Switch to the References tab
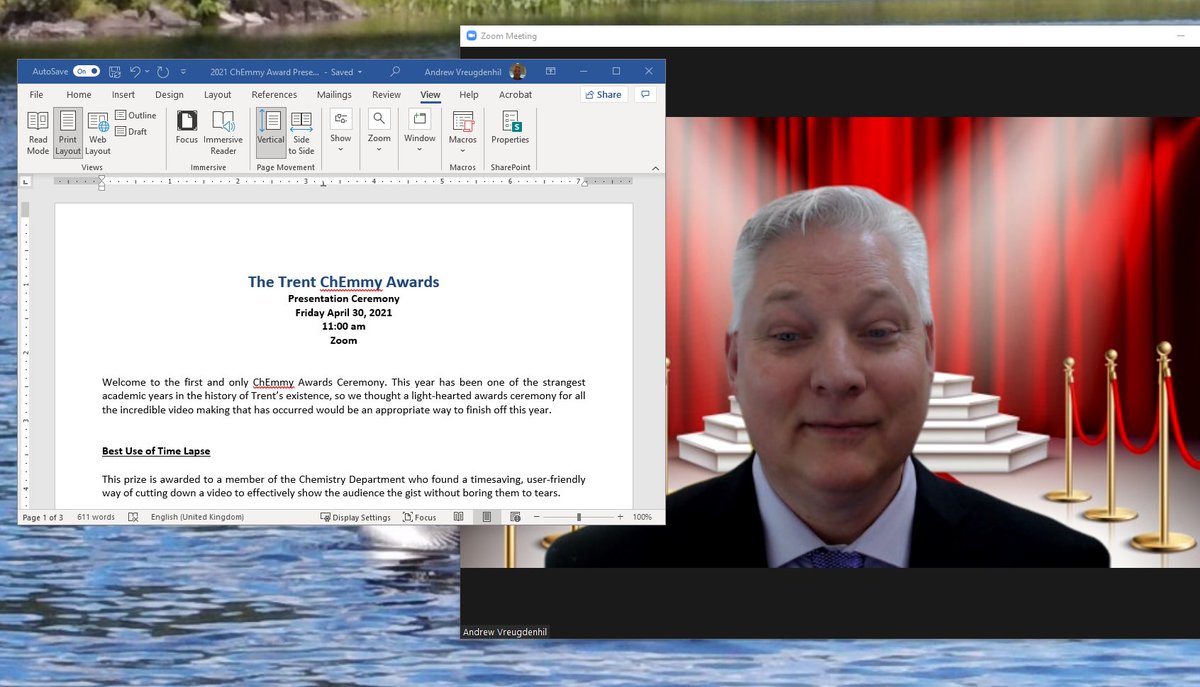 coord(274,95)
